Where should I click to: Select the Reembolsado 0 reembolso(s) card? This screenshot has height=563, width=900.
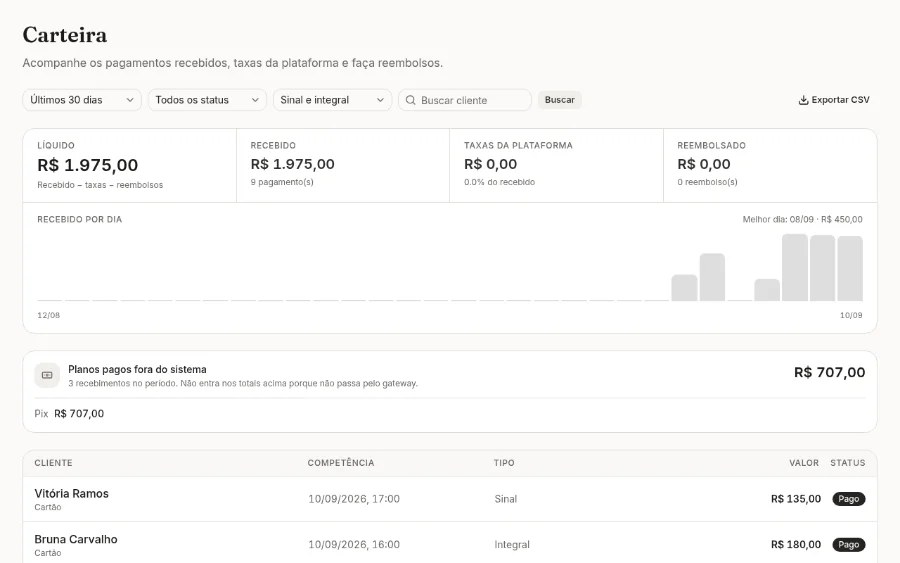pyautogui.click(x=770, y=165)
